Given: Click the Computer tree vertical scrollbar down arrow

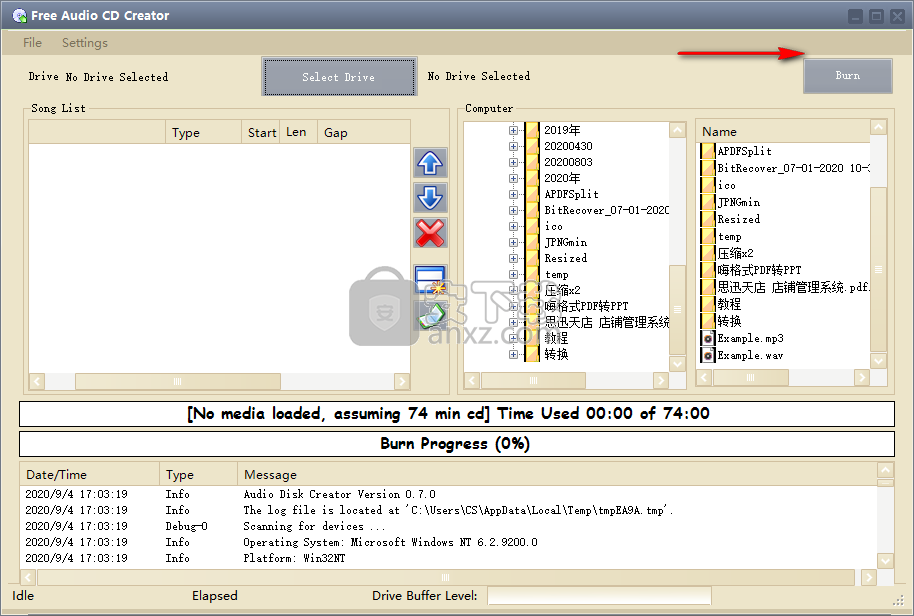Looking at the screenshot, I should (677, 363).
